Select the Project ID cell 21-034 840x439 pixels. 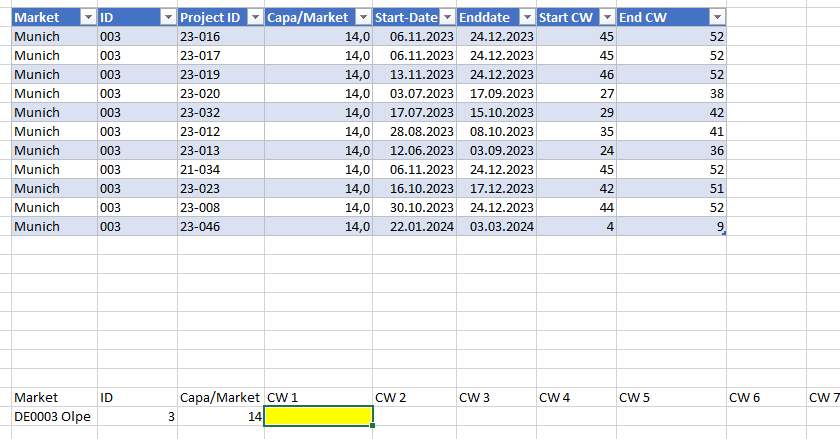pos(221,169)
